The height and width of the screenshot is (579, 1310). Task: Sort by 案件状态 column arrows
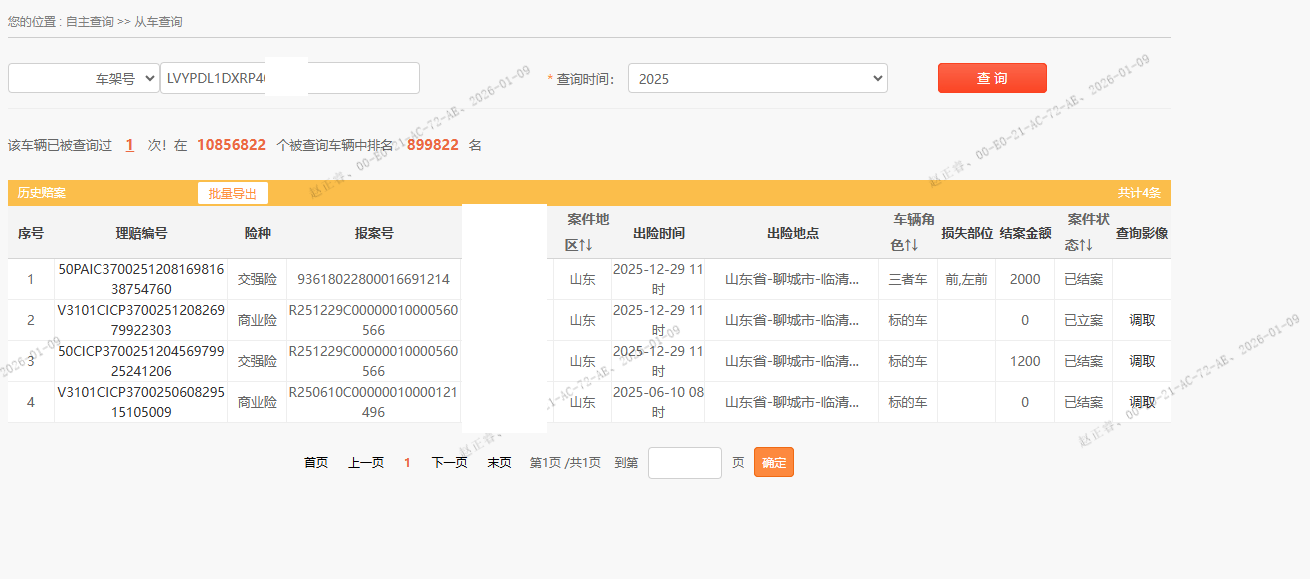point(1085,246)
